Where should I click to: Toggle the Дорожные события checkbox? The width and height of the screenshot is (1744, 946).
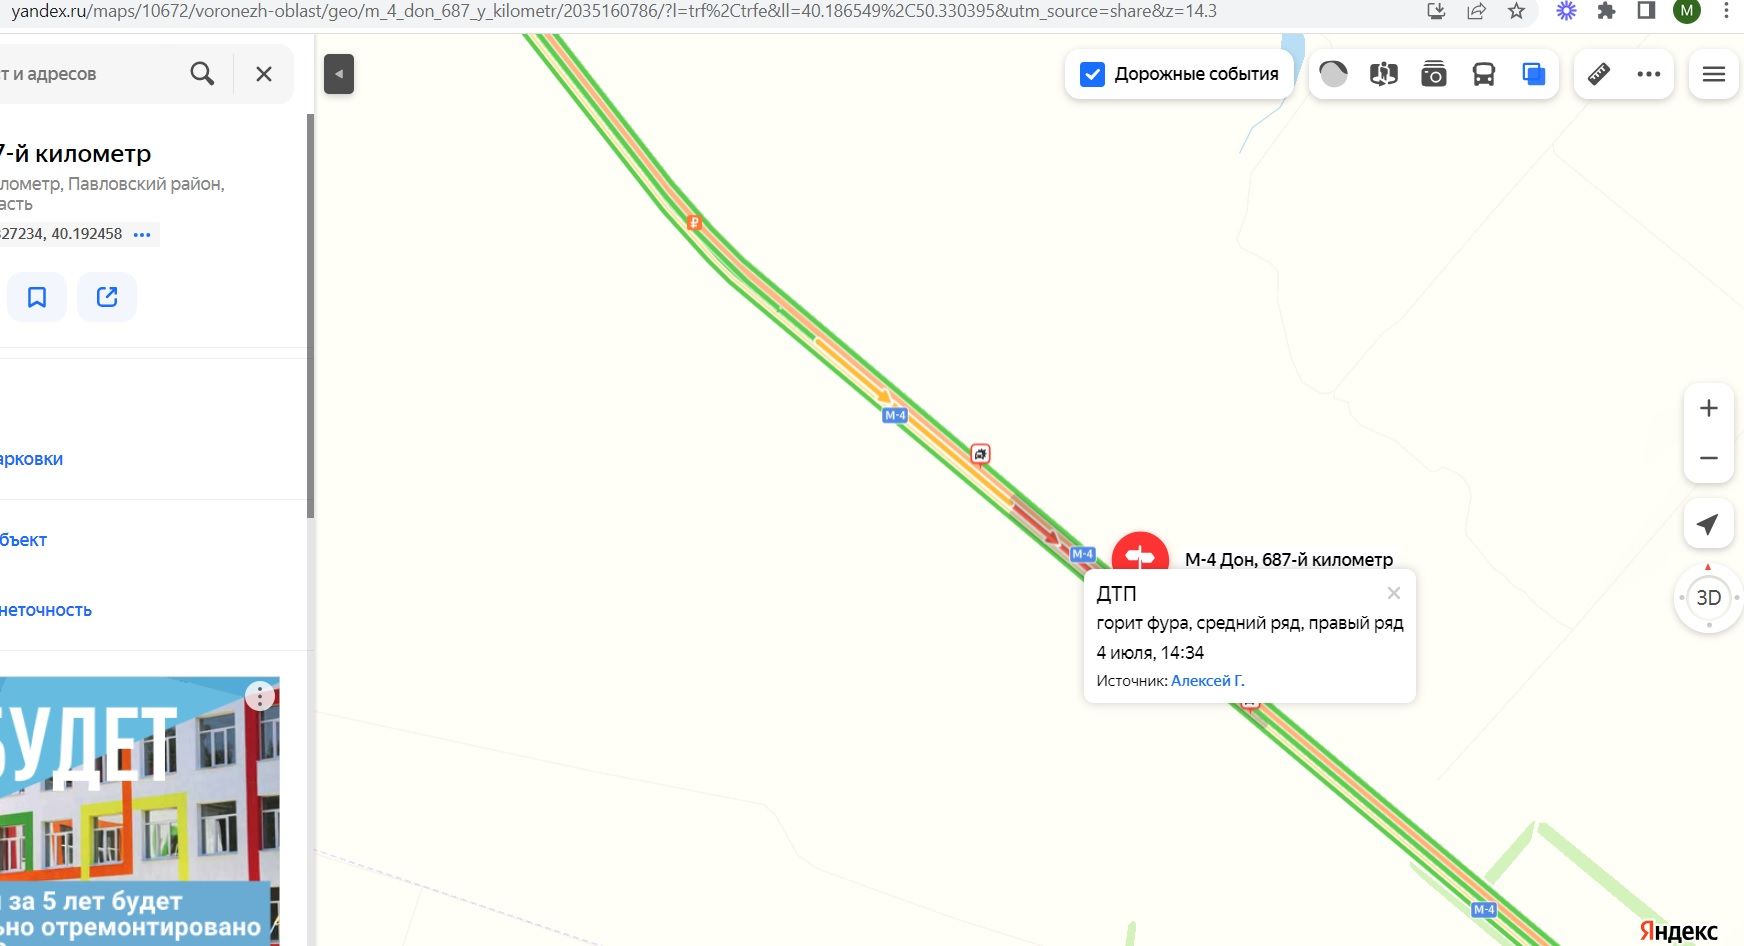coord(1093,74)
